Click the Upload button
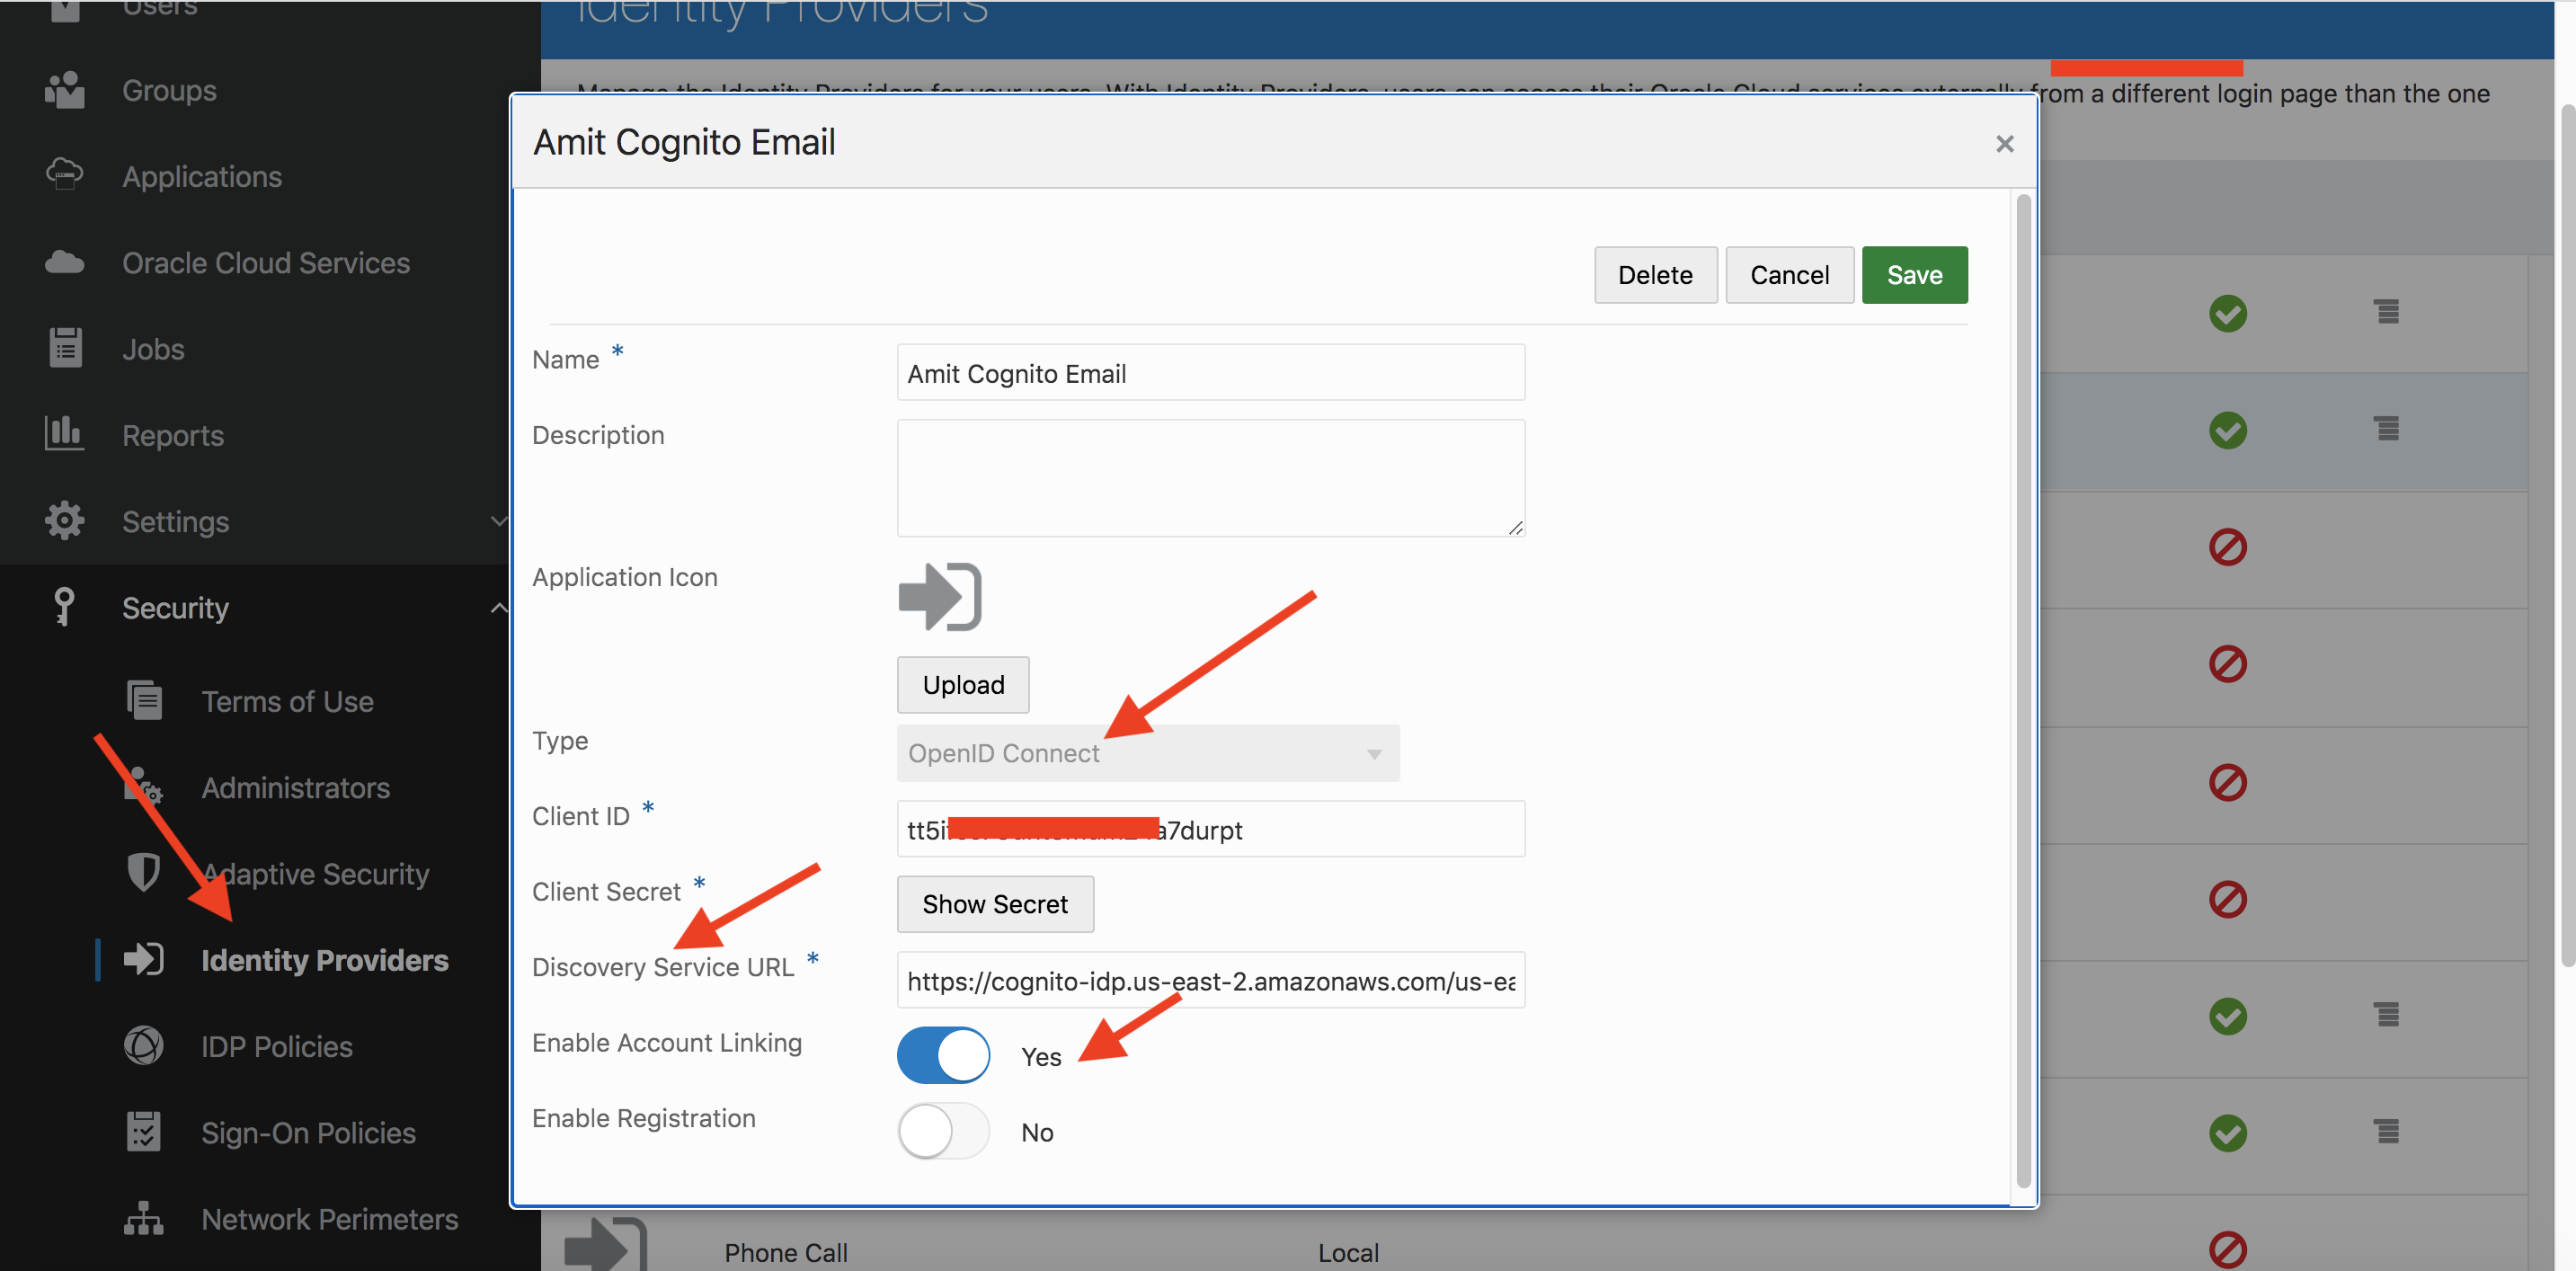 (x=962, y=685)
